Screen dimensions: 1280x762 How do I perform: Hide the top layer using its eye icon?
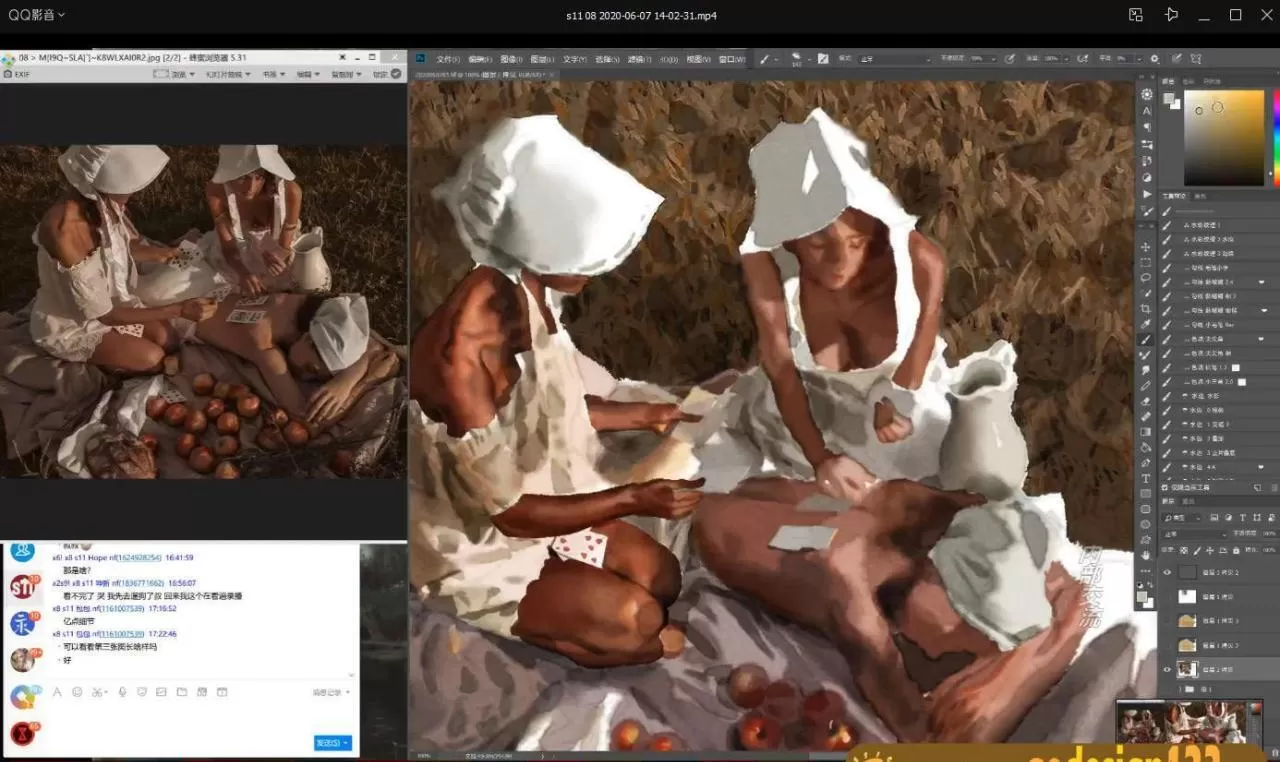(1166, 572)
